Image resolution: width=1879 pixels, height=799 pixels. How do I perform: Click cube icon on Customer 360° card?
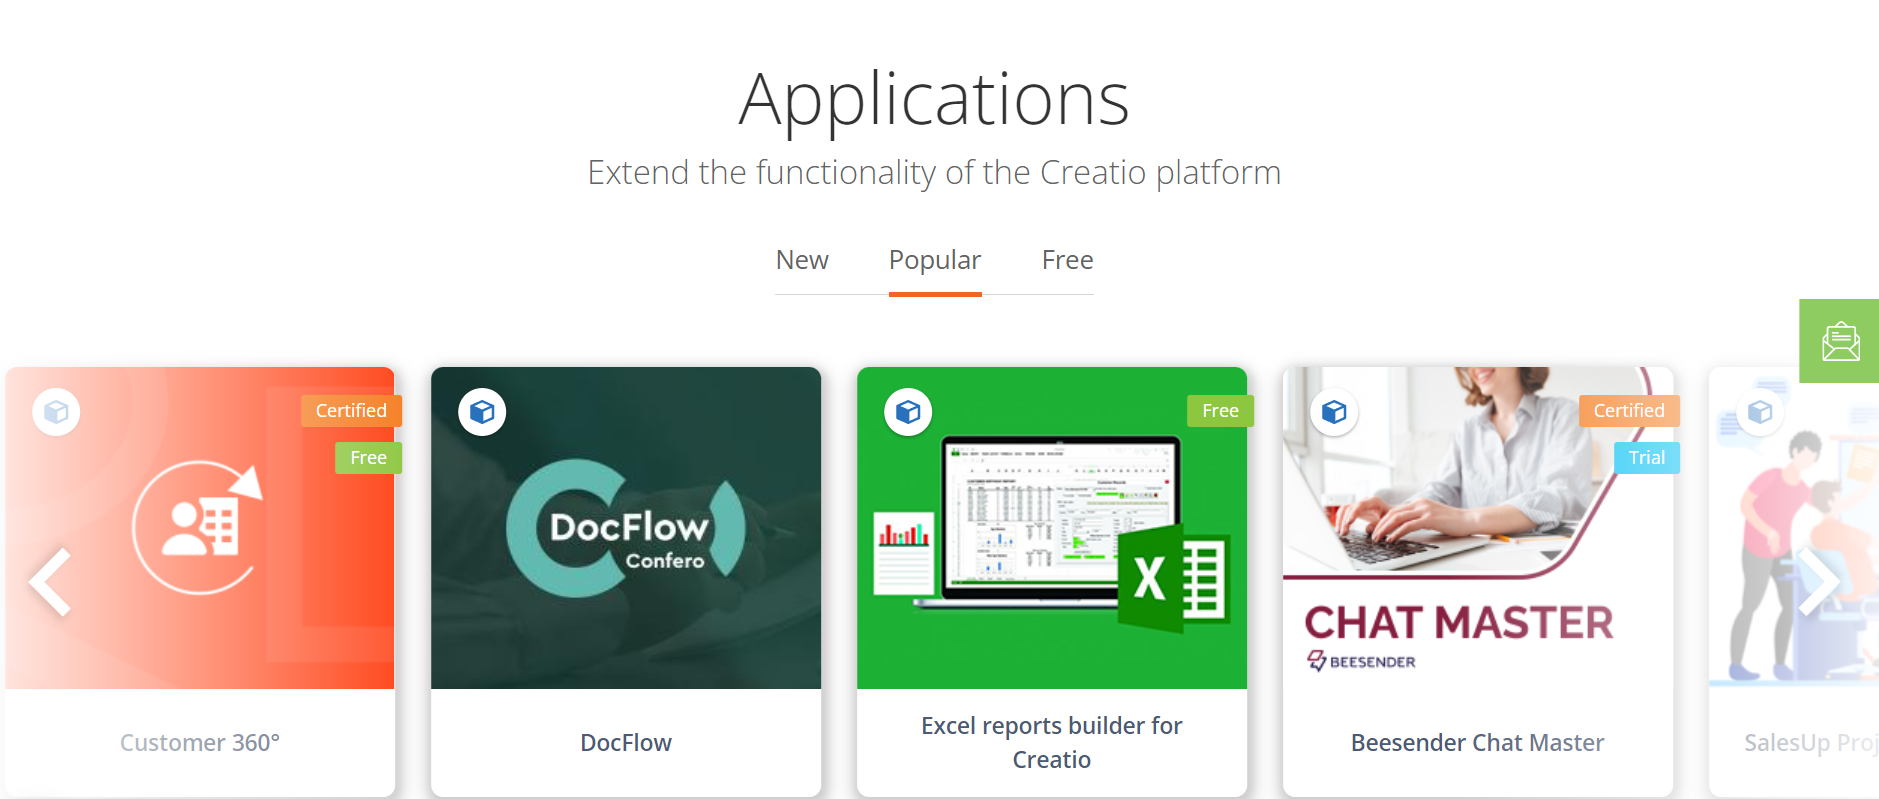click(x=57, y=412)
